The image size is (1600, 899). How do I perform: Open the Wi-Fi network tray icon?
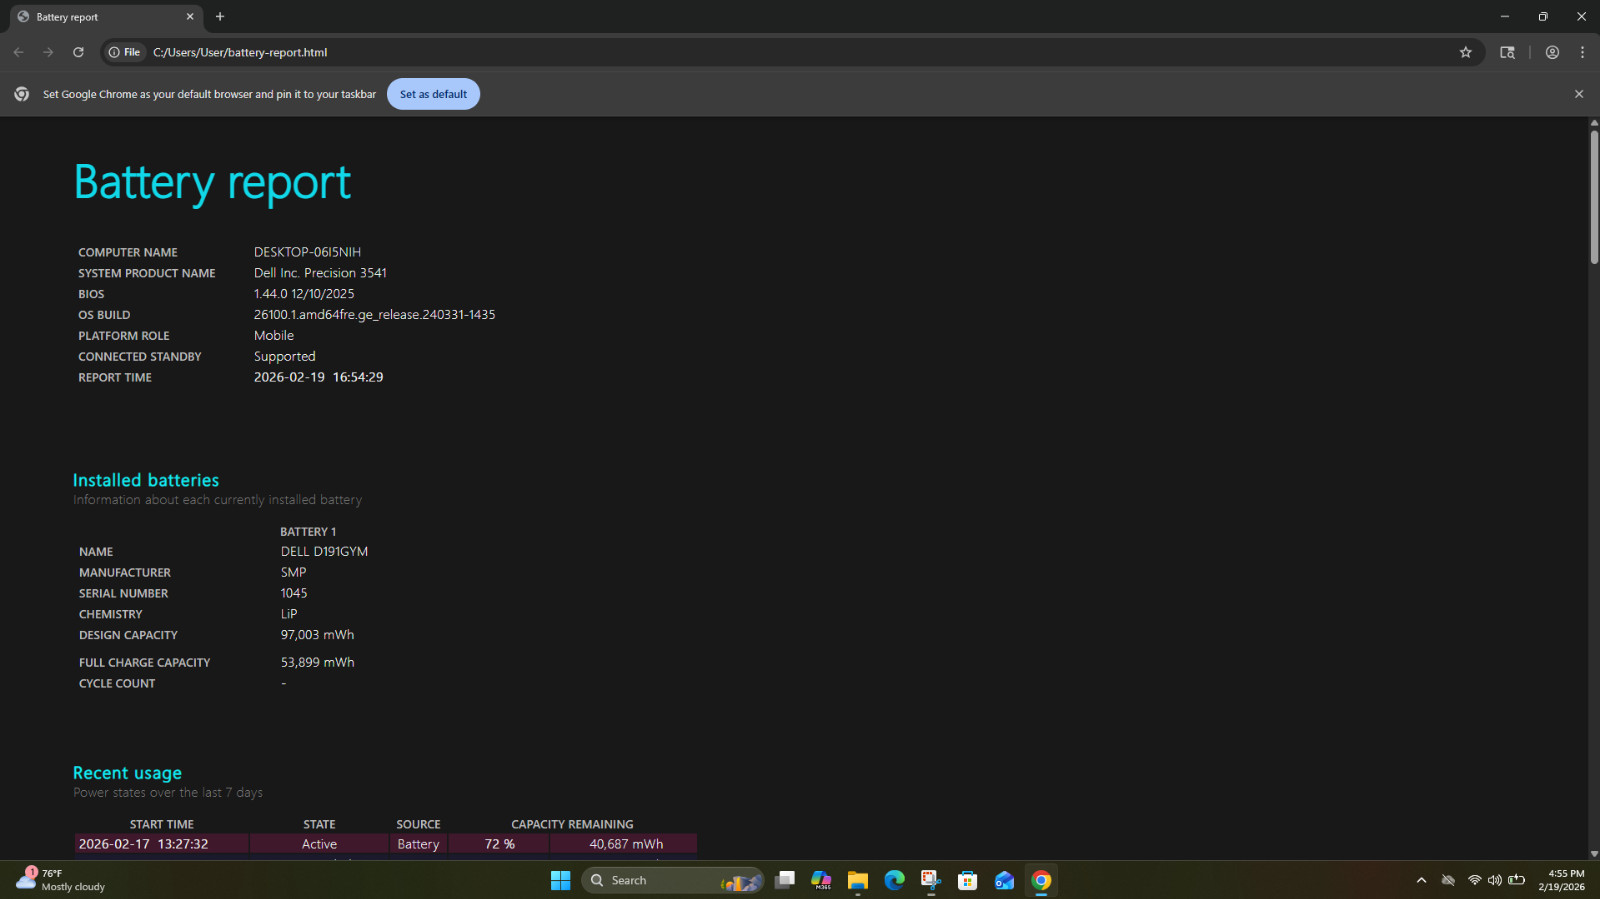pyautogui.click(x=1474, y=880)
